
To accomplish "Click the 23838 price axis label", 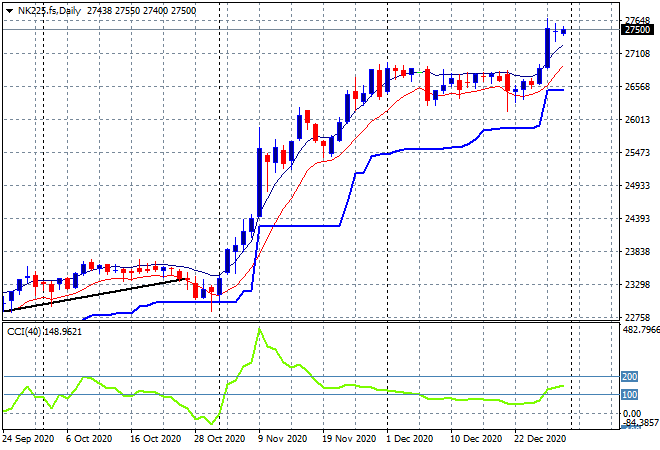I will 637,252.
